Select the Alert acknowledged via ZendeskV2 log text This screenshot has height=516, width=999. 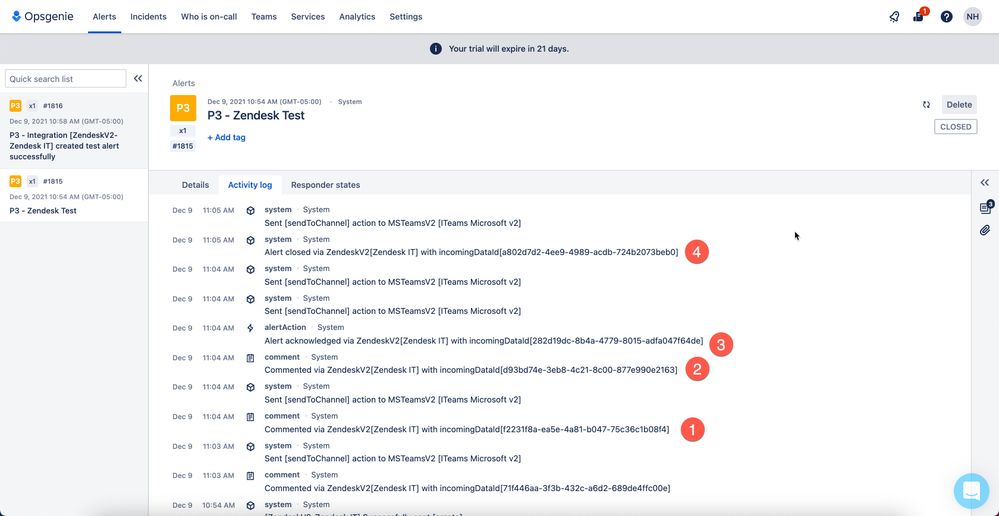[484, 341]
